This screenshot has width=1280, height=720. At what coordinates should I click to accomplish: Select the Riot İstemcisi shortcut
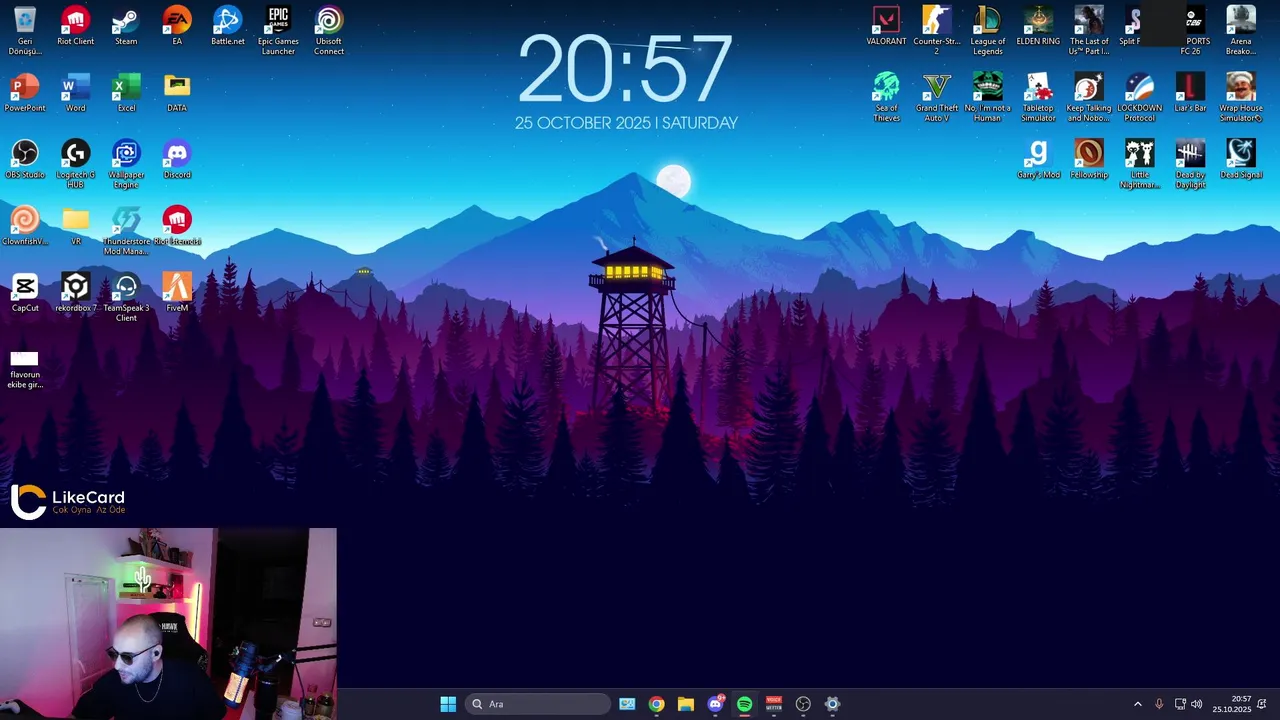coord(177,226)
